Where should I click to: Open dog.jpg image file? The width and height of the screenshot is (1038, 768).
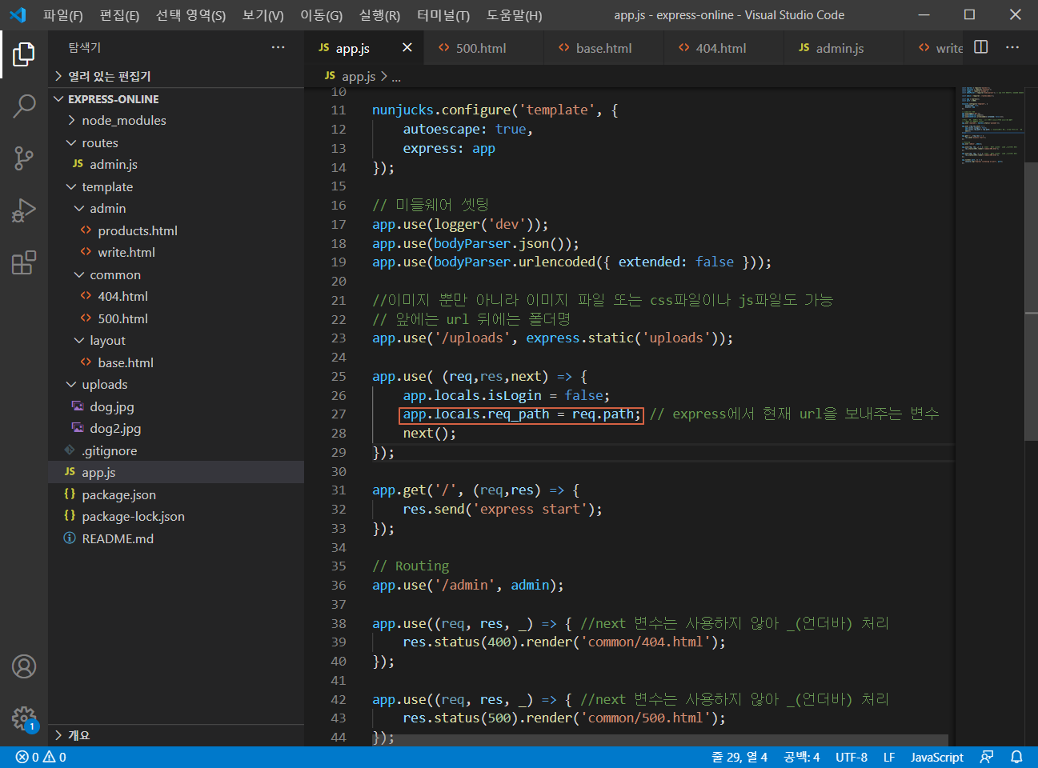[x=111, y=407]
